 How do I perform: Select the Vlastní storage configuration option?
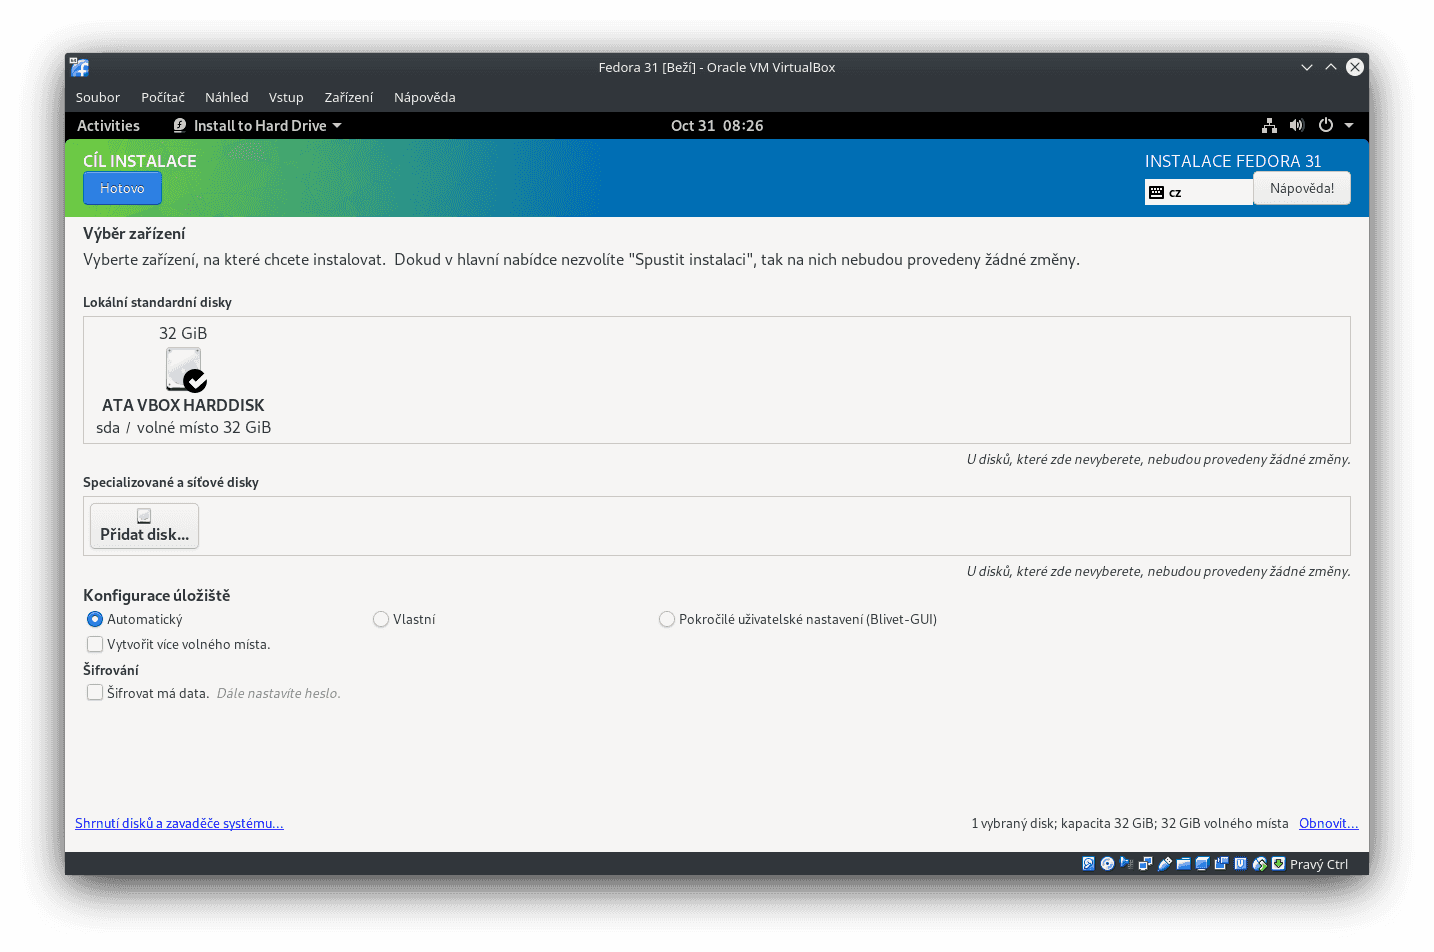click(x=381, y=619)
